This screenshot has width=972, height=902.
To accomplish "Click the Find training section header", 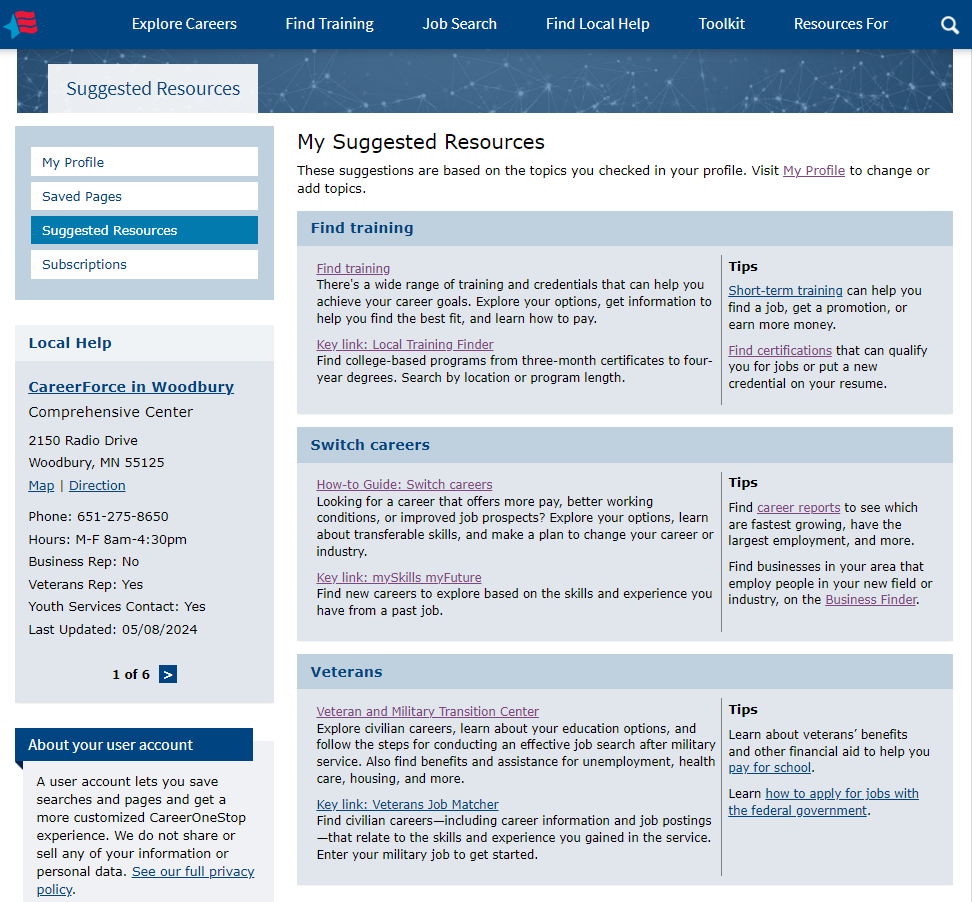I will tap(624, 228).
